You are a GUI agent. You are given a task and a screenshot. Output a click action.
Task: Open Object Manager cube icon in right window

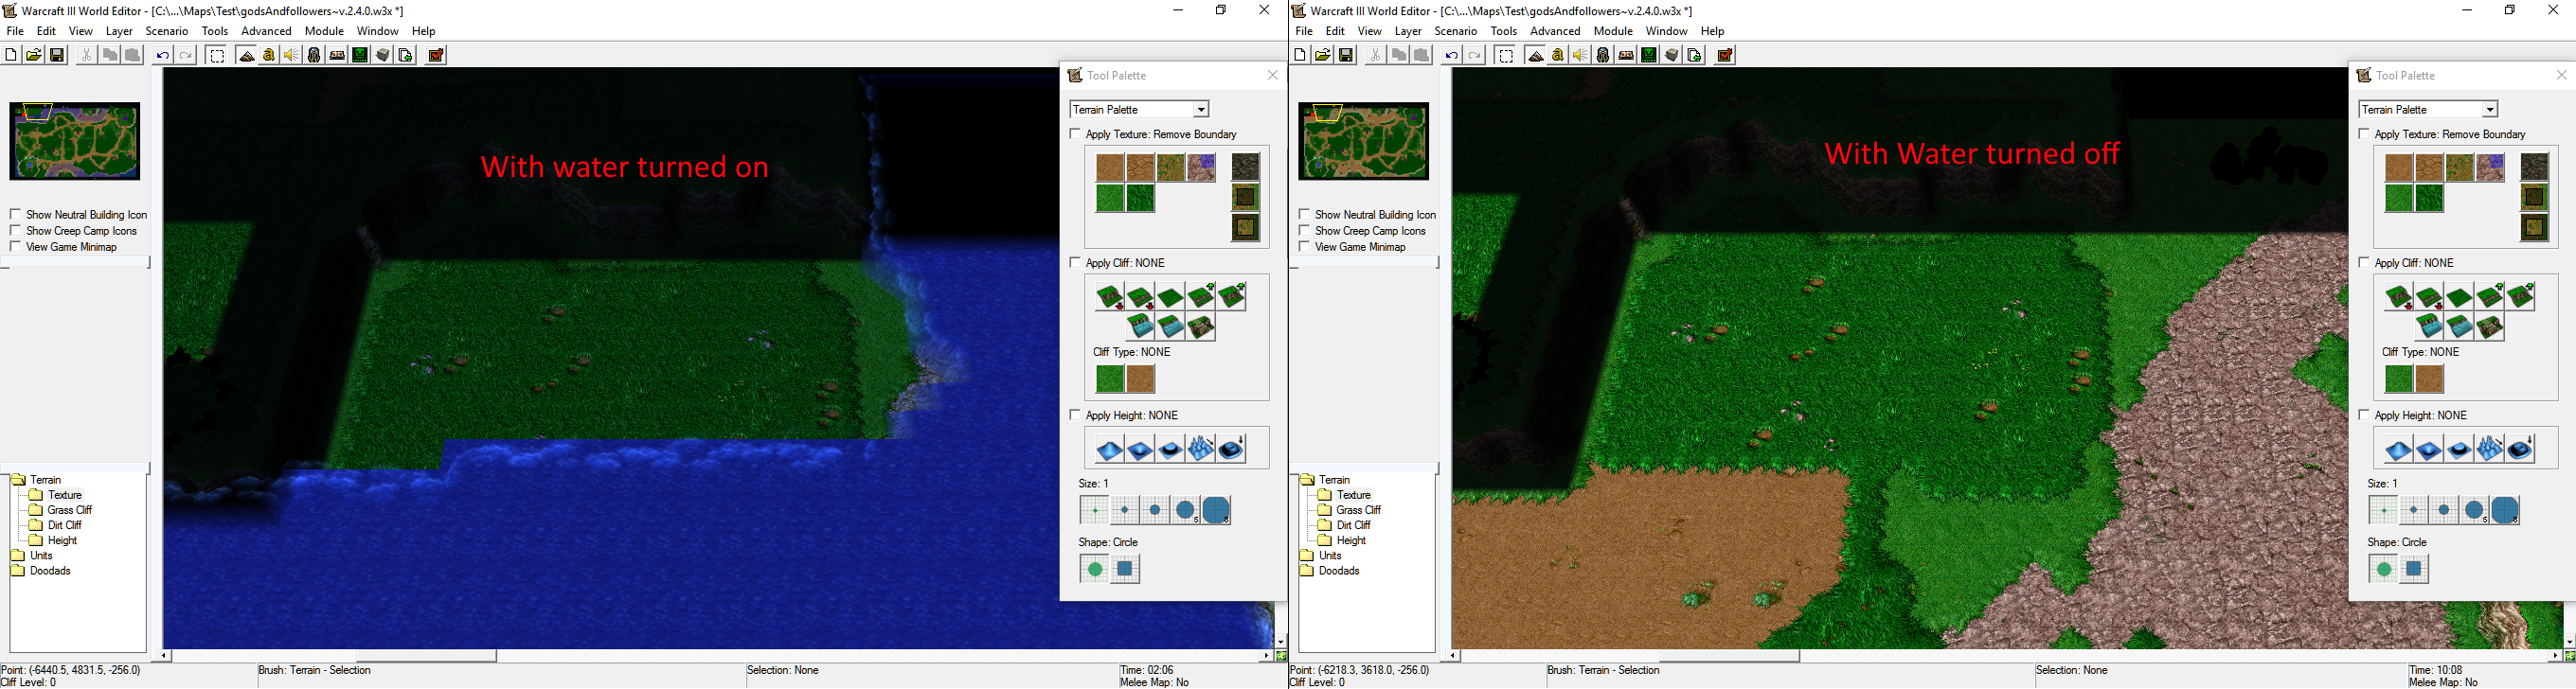pyautogui.click(x=1671, y=55)
